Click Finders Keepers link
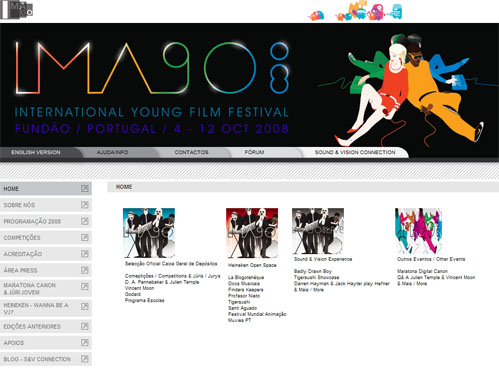This screenshot has width=499, height=374. click(x=246, y=290)
